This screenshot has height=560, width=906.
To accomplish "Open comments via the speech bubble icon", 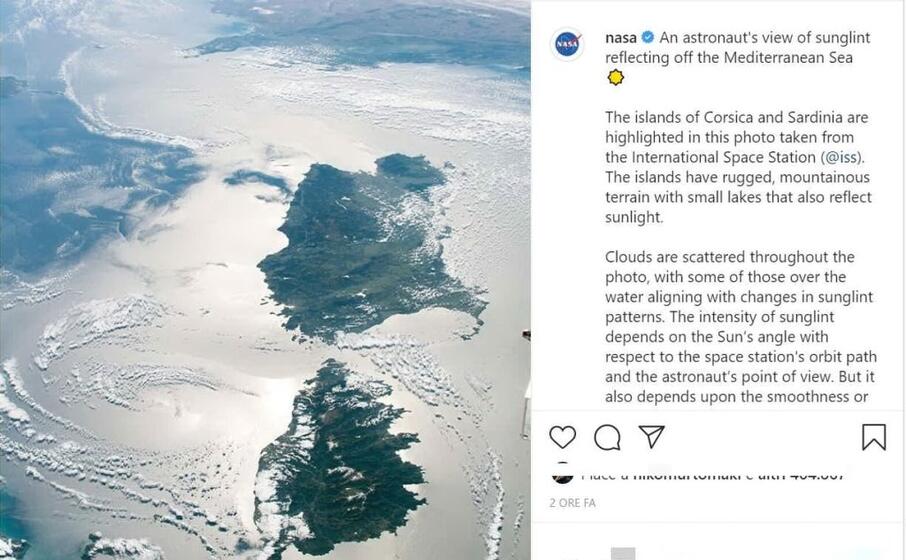I will click(x=607, y=437).
